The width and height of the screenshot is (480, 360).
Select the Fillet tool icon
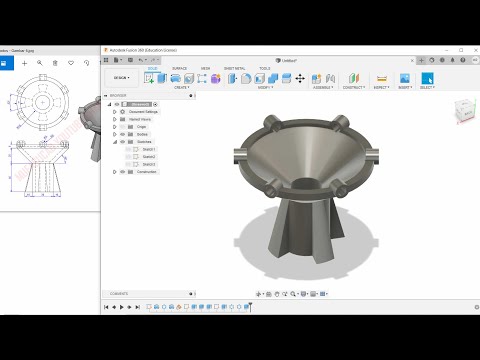click(x=246, y=78)
